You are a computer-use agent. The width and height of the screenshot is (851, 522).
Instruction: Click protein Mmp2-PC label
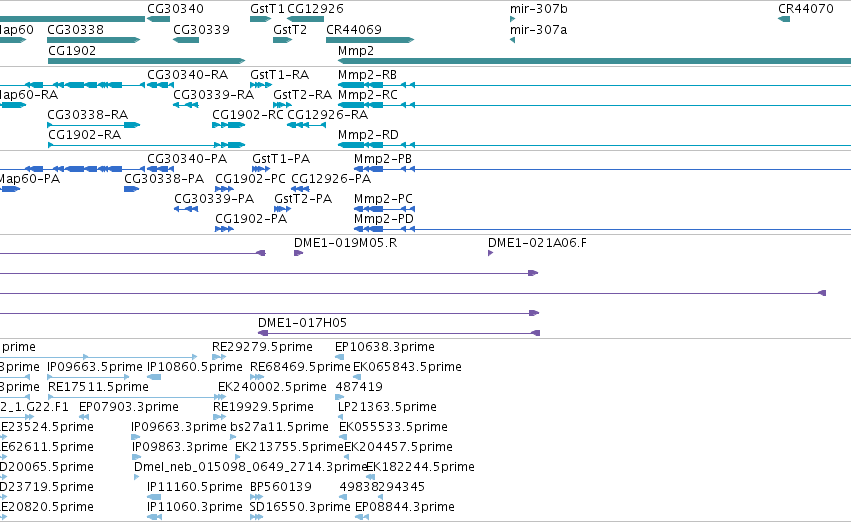pyautogui.click(x=383, y=199)
